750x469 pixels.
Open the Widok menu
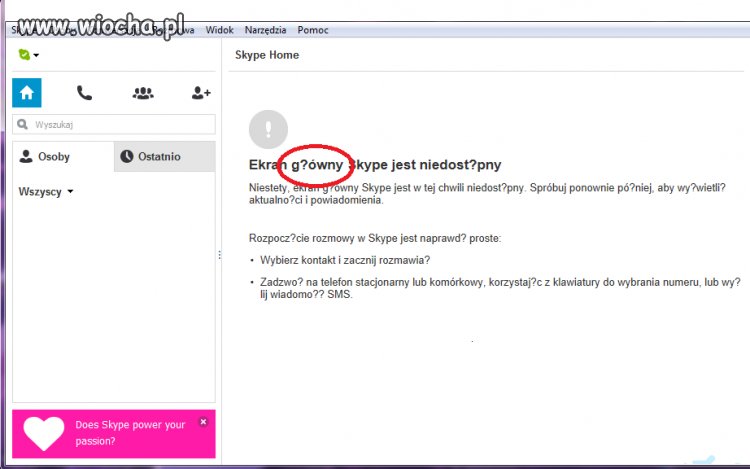click(x=220, y=30)
